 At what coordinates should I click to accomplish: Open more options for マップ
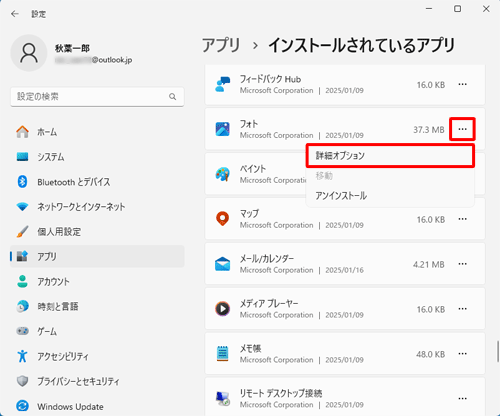[462, 219]
